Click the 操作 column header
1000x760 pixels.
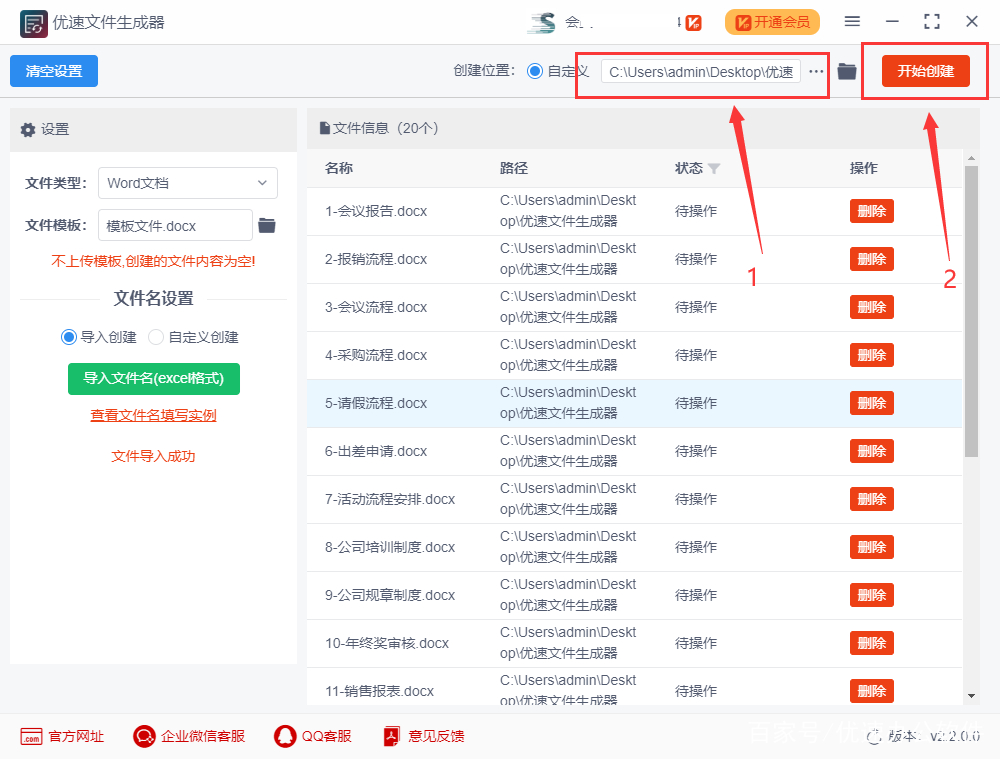click(x=864, y=168)
